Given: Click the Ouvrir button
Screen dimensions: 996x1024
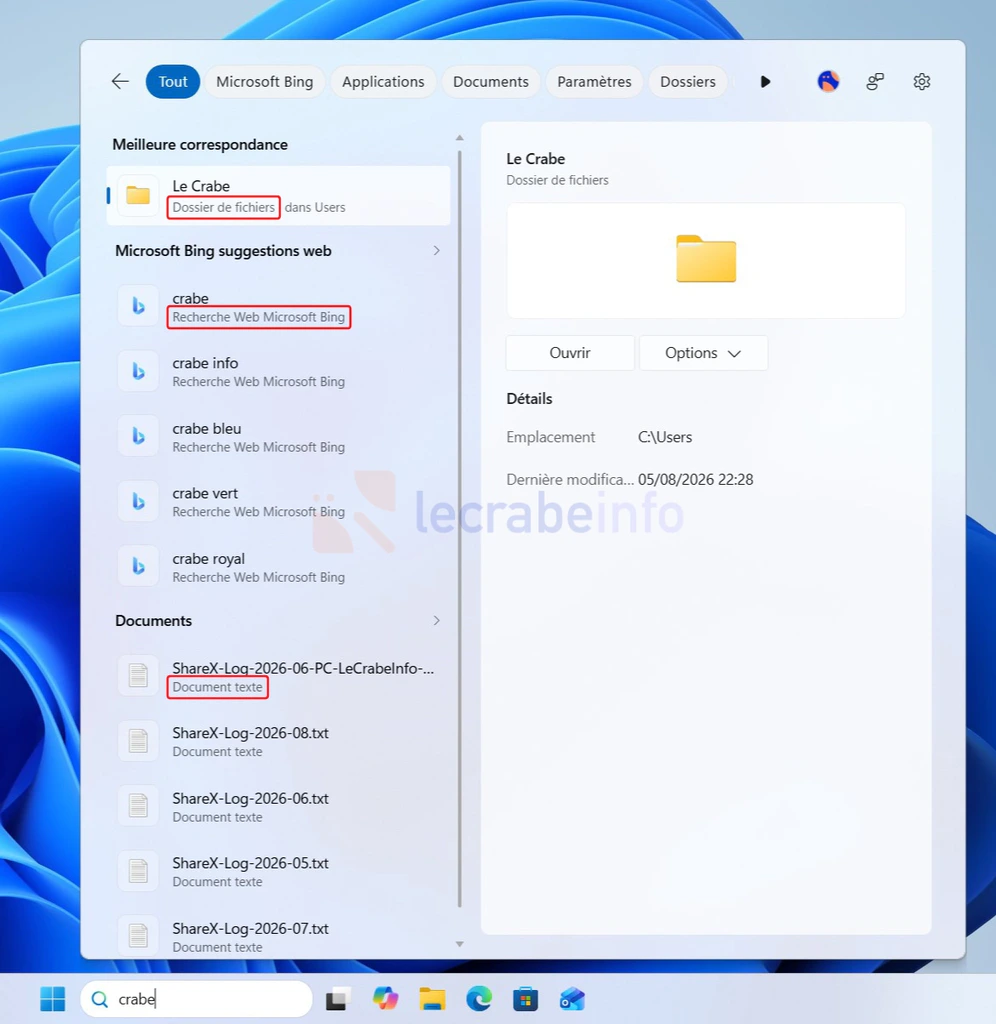Looking at the screenshot, I should click(570, 353).
